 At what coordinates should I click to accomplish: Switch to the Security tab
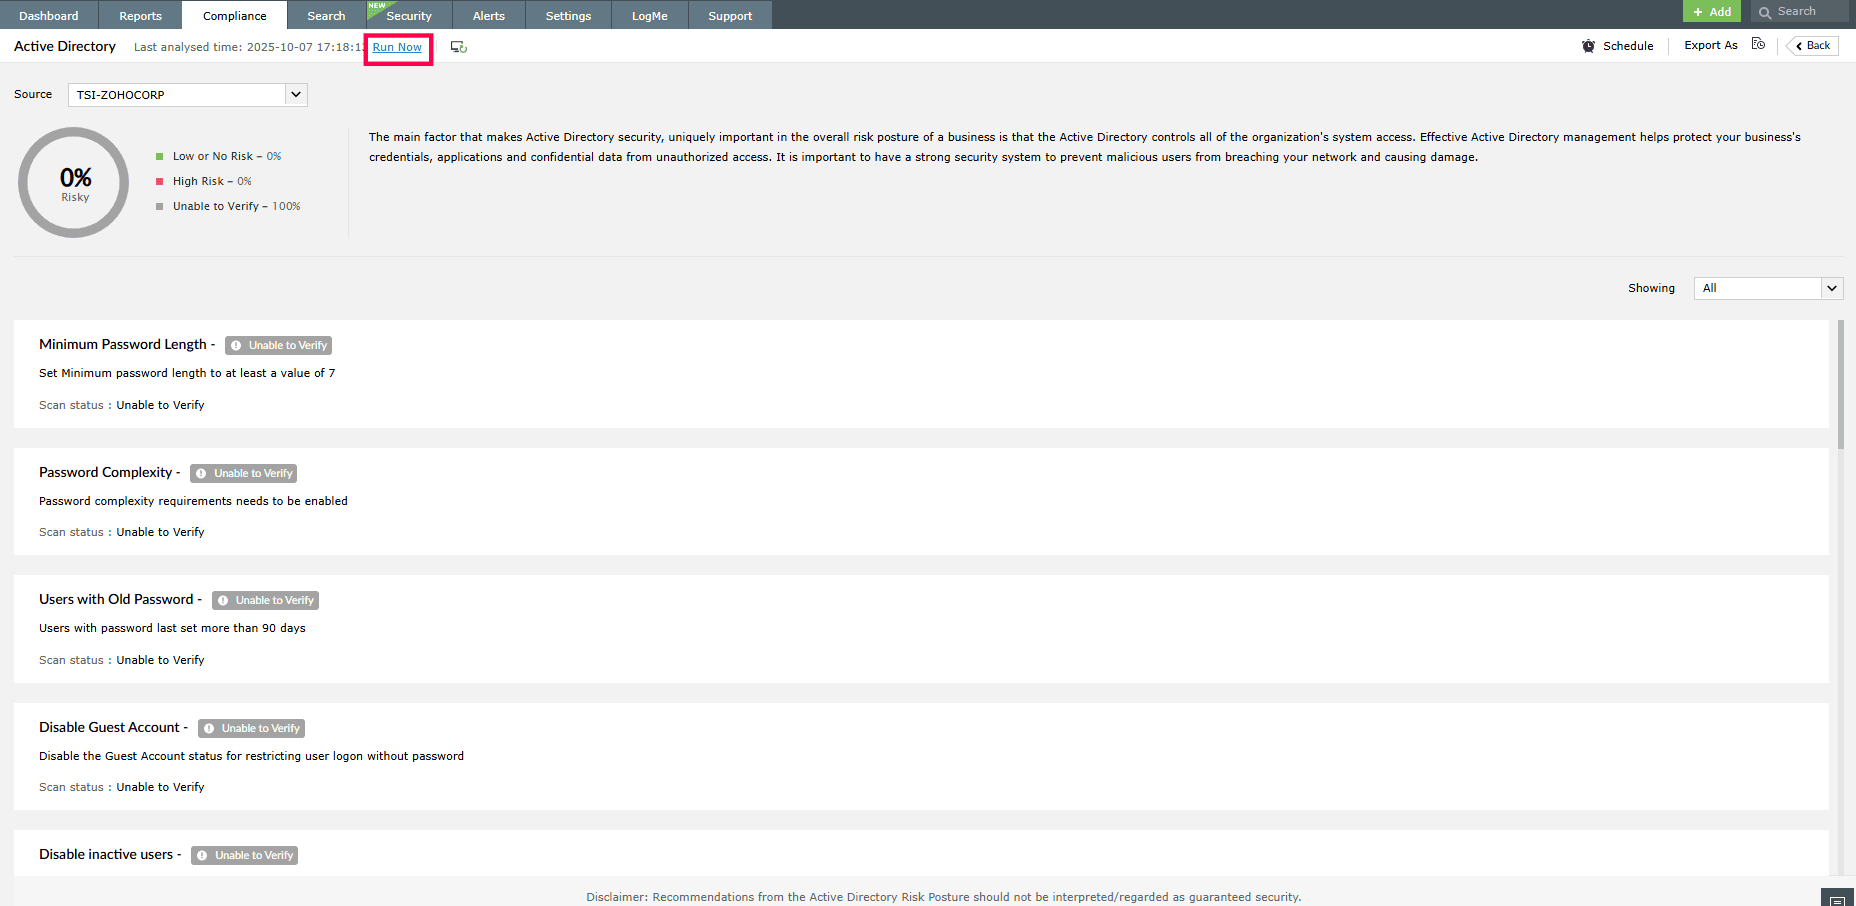(410, 15)
